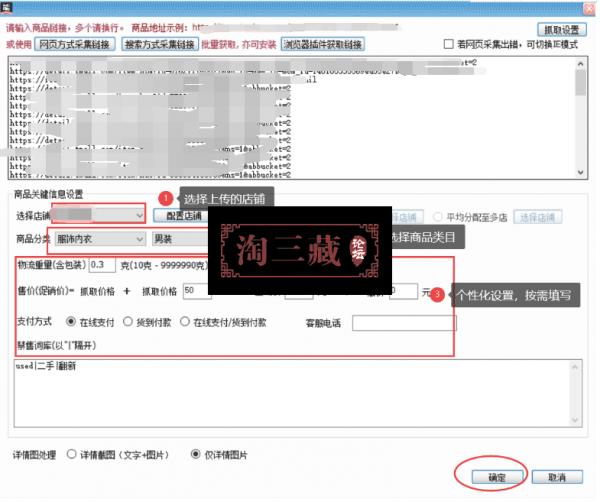Click the 客服电话 input field

point(403,323)
